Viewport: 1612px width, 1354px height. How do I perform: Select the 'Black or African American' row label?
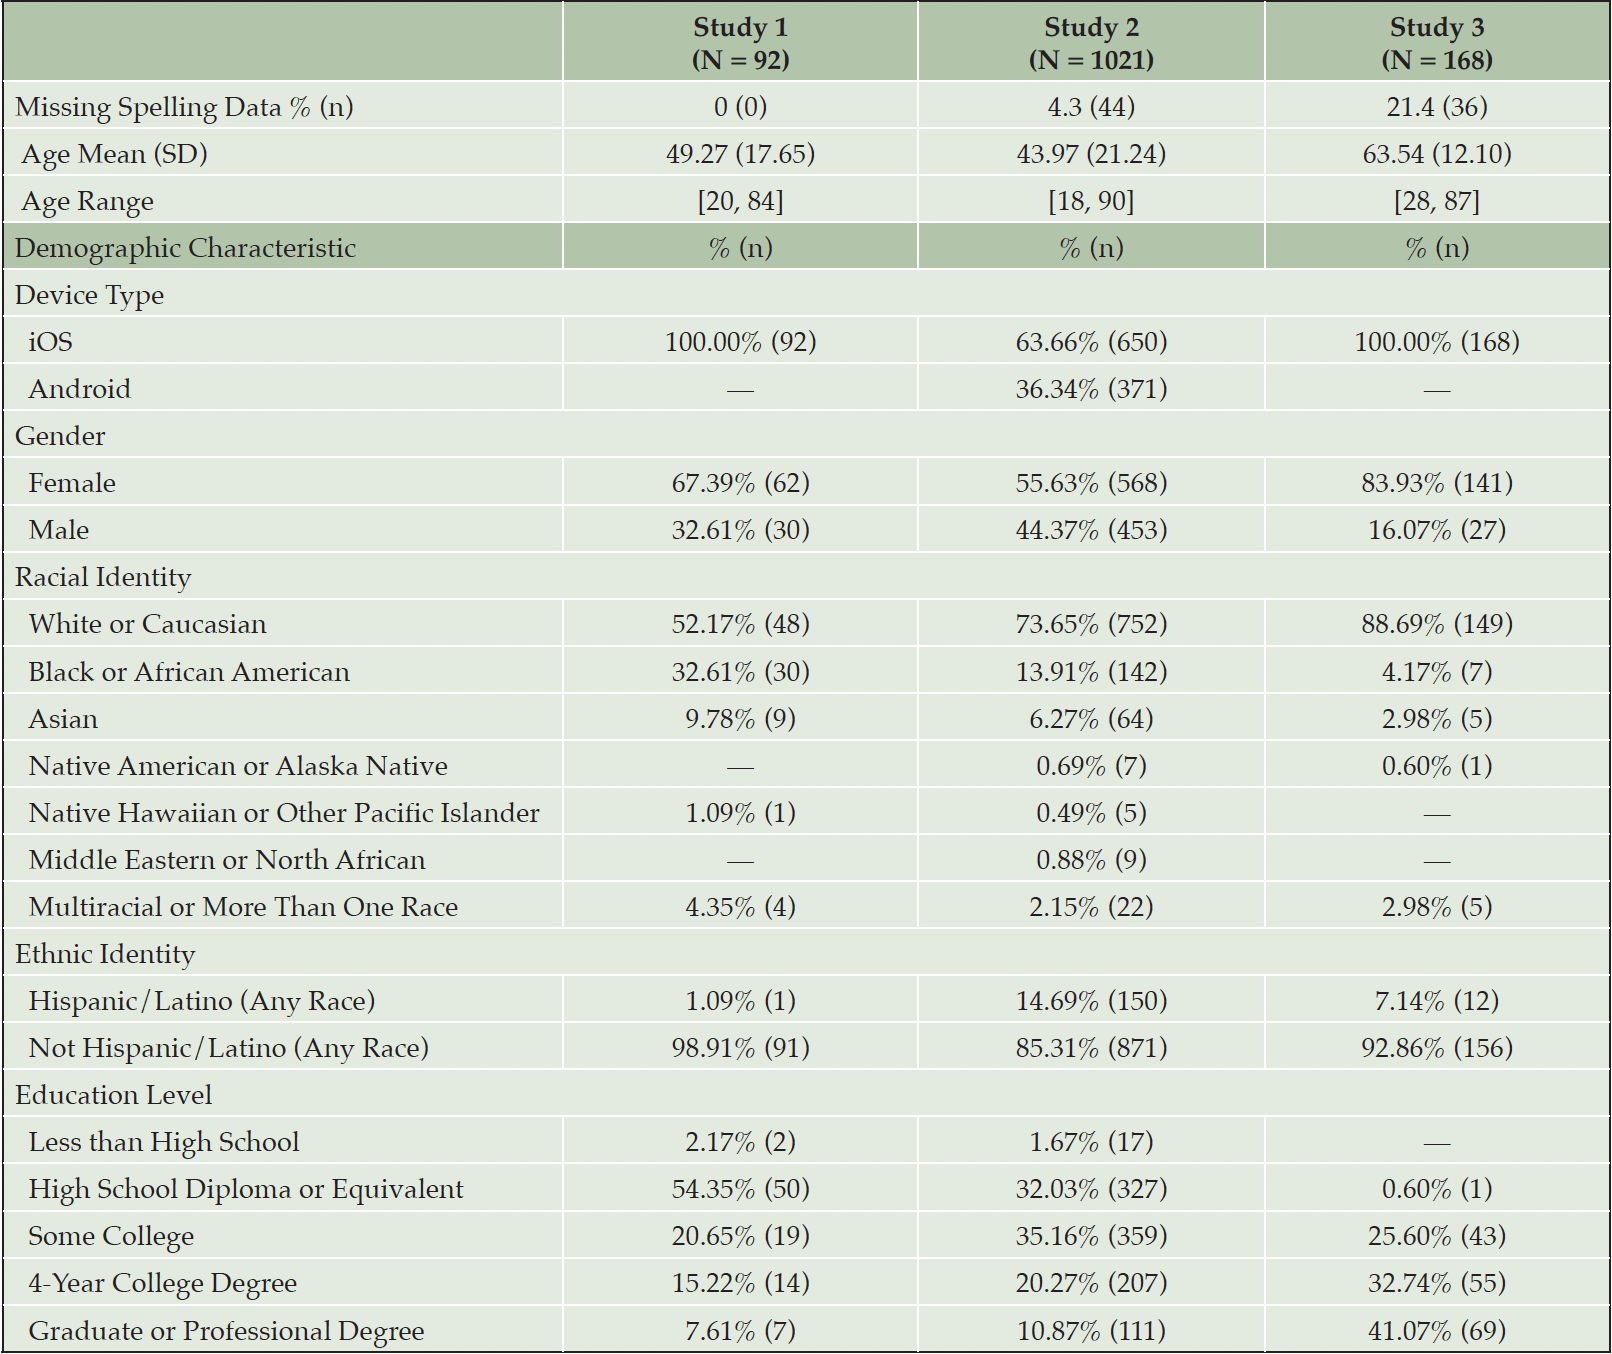coord(189,672)
